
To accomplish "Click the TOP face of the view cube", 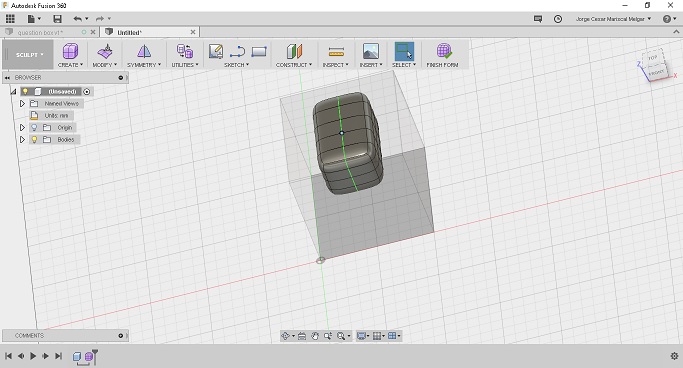I will point(653,58).
